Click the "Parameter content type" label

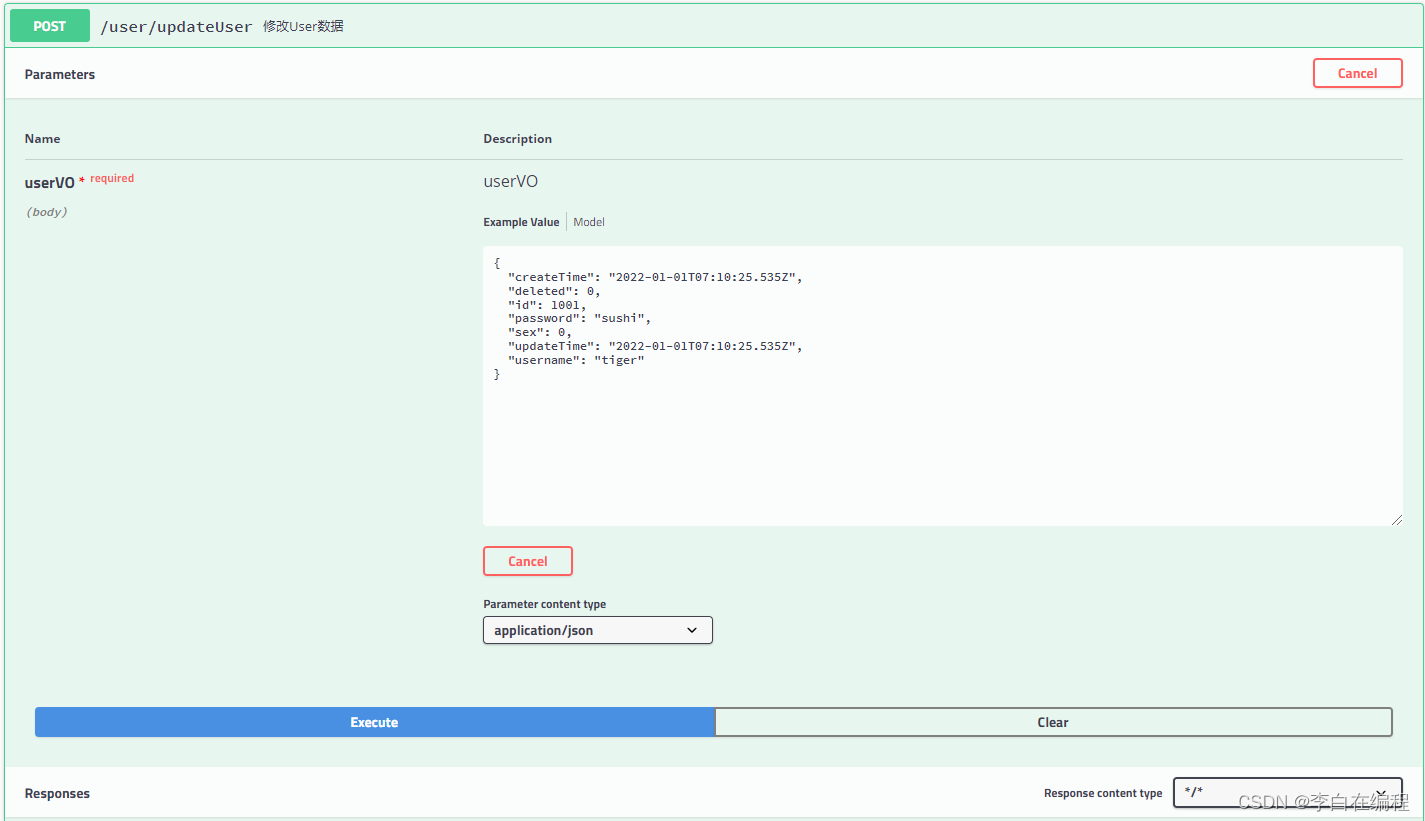click(544, 604)
